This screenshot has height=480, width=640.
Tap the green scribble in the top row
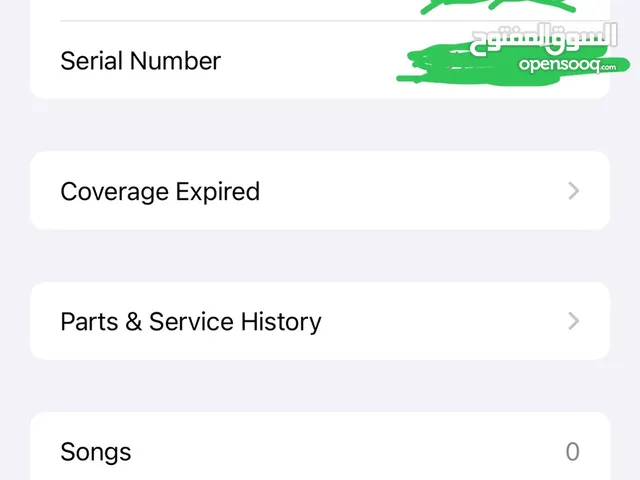click(x=498, y=6)
